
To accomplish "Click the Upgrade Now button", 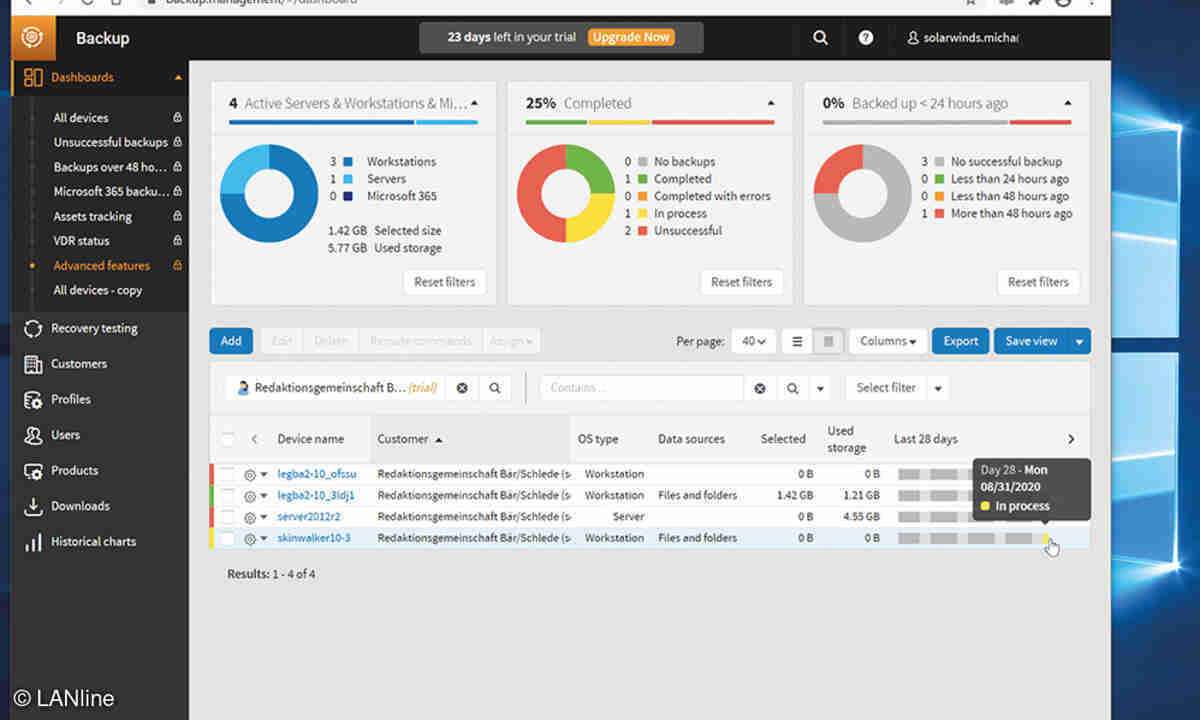I will pyautogui.click(x=630, y=38).
